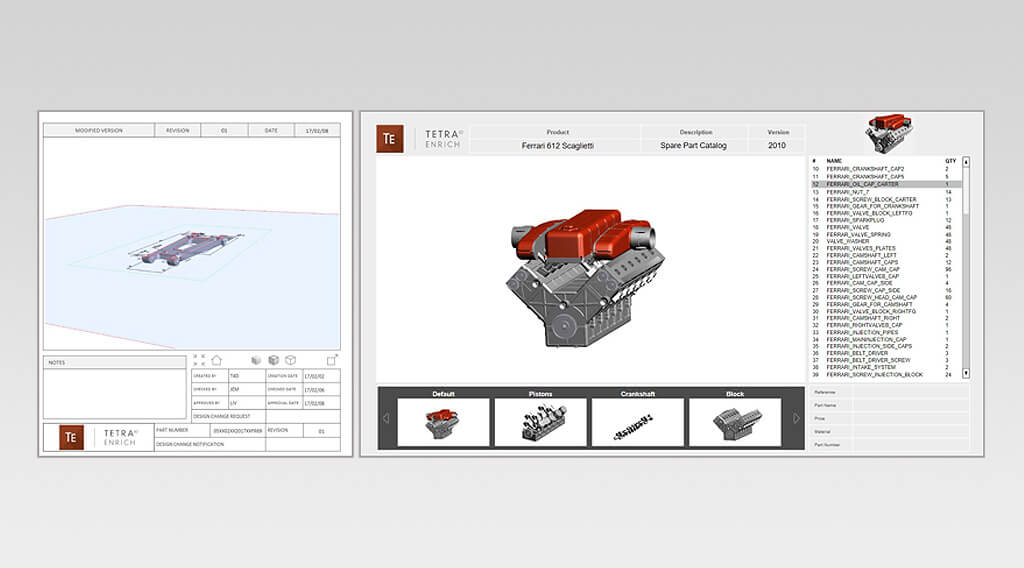Select row FERRARI_VALVE_BLOCK_RIGHTFG
Image resolution: width=1024 pixels, height=568 pixels.
point(886,312)
